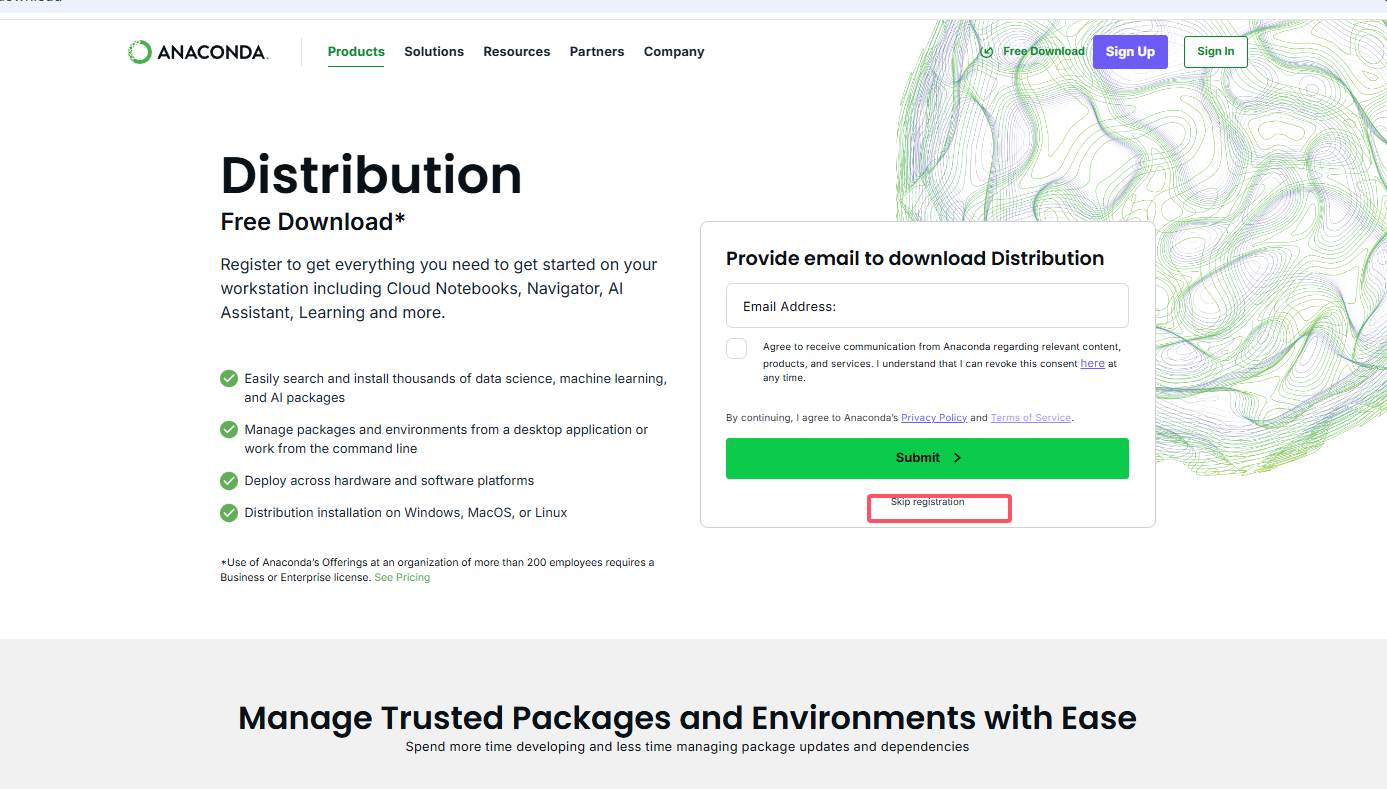This screenshot has height=789, width=1387.
Task: Click the arrow icon on the Submit button
Action: click(957, 458)
